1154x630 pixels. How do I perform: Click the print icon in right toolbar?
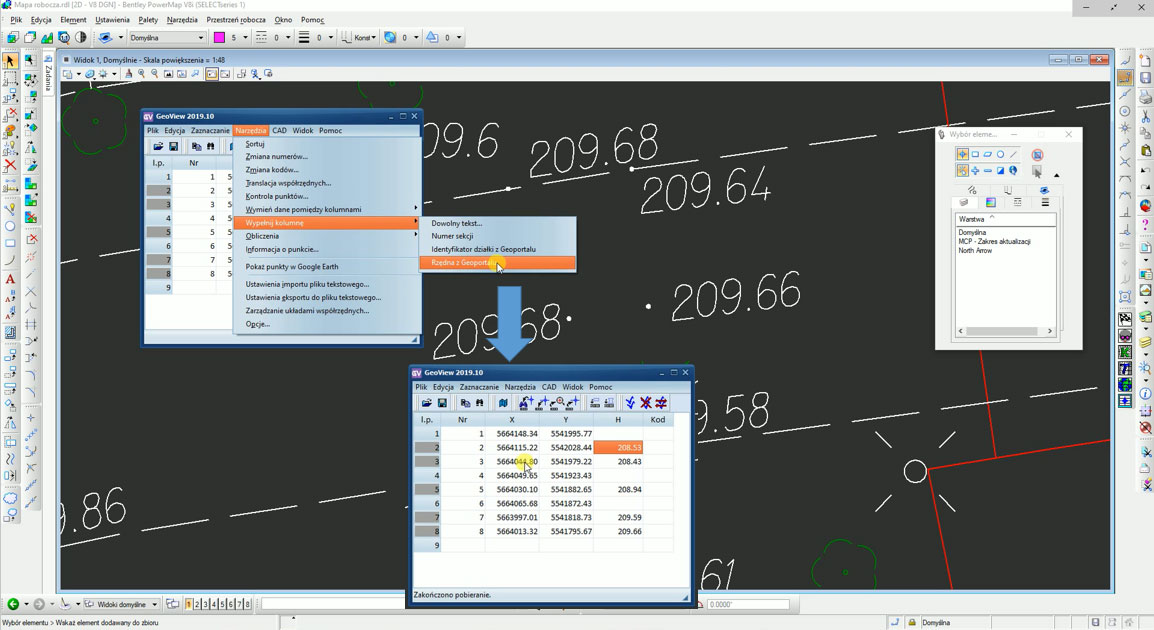click(x=1146, y=97)
